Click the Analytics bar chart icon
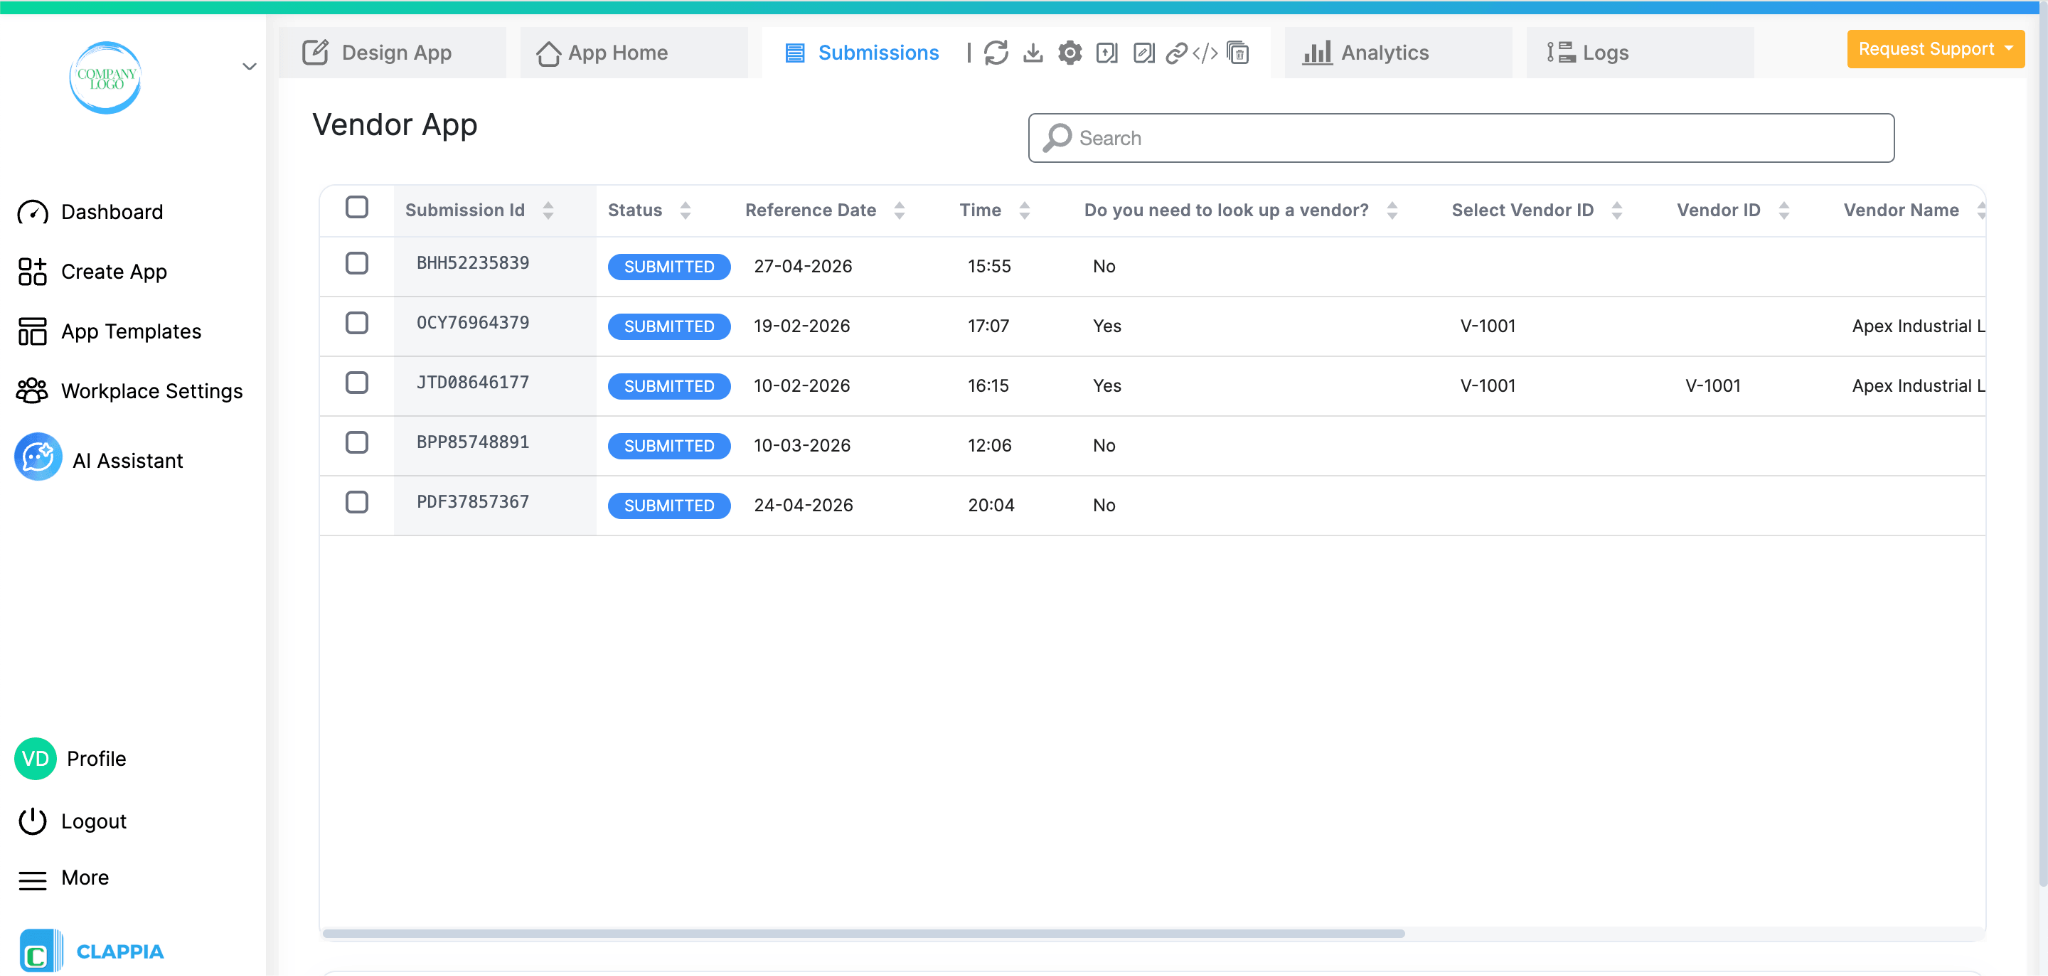This screenshot has width=2048, height=976. click(x=1317, y=53)
